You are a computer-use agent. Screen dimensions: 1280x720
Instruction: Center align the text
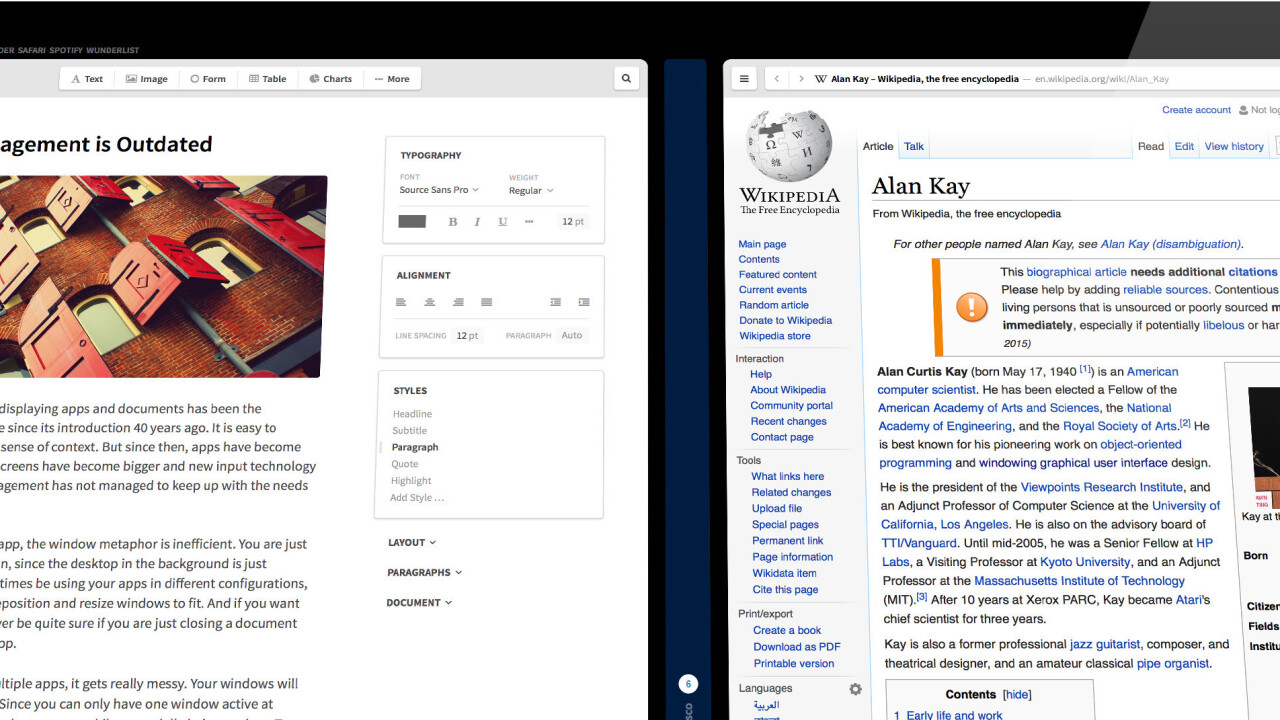coord(429,302)
